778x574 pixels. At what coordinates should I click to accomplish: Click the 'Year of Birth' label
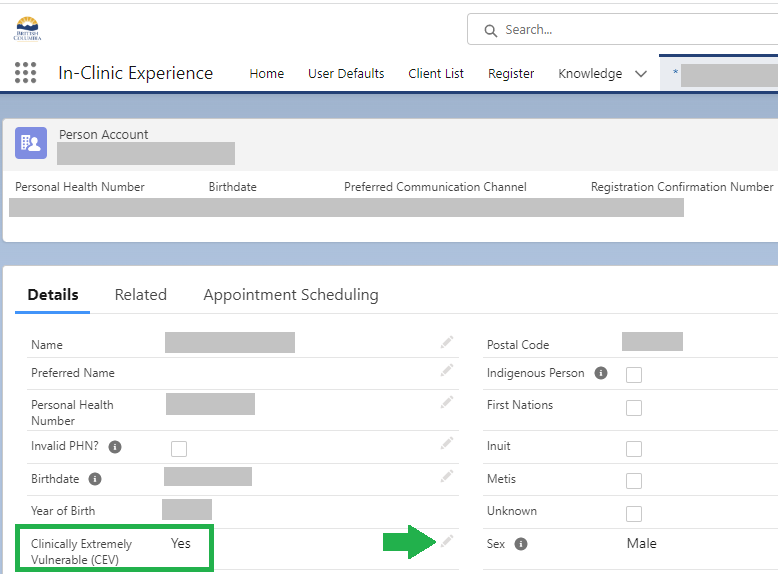pos(63,511)
